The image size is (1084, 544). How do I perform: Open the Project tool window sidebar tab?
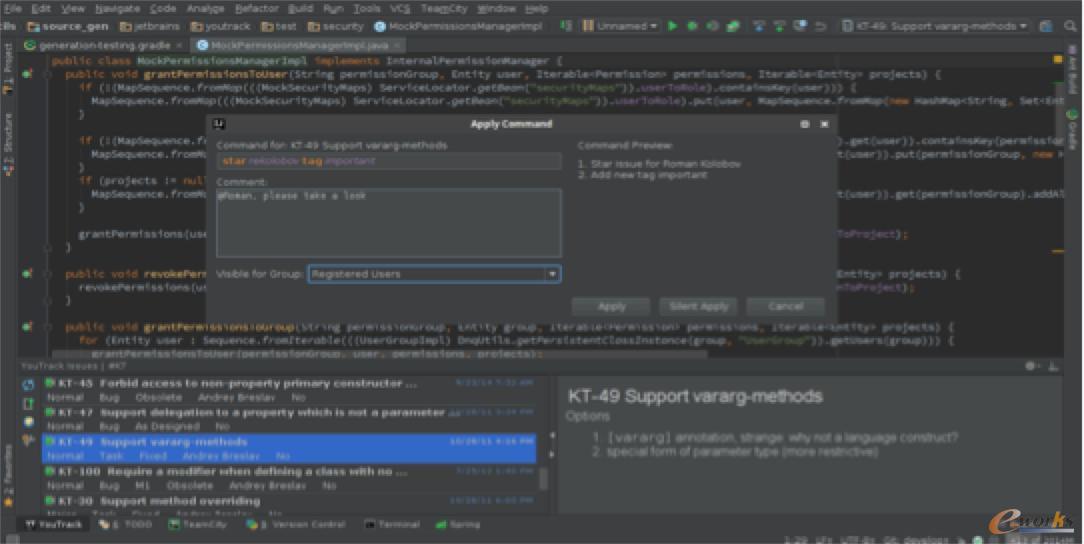tap(8, 68)
